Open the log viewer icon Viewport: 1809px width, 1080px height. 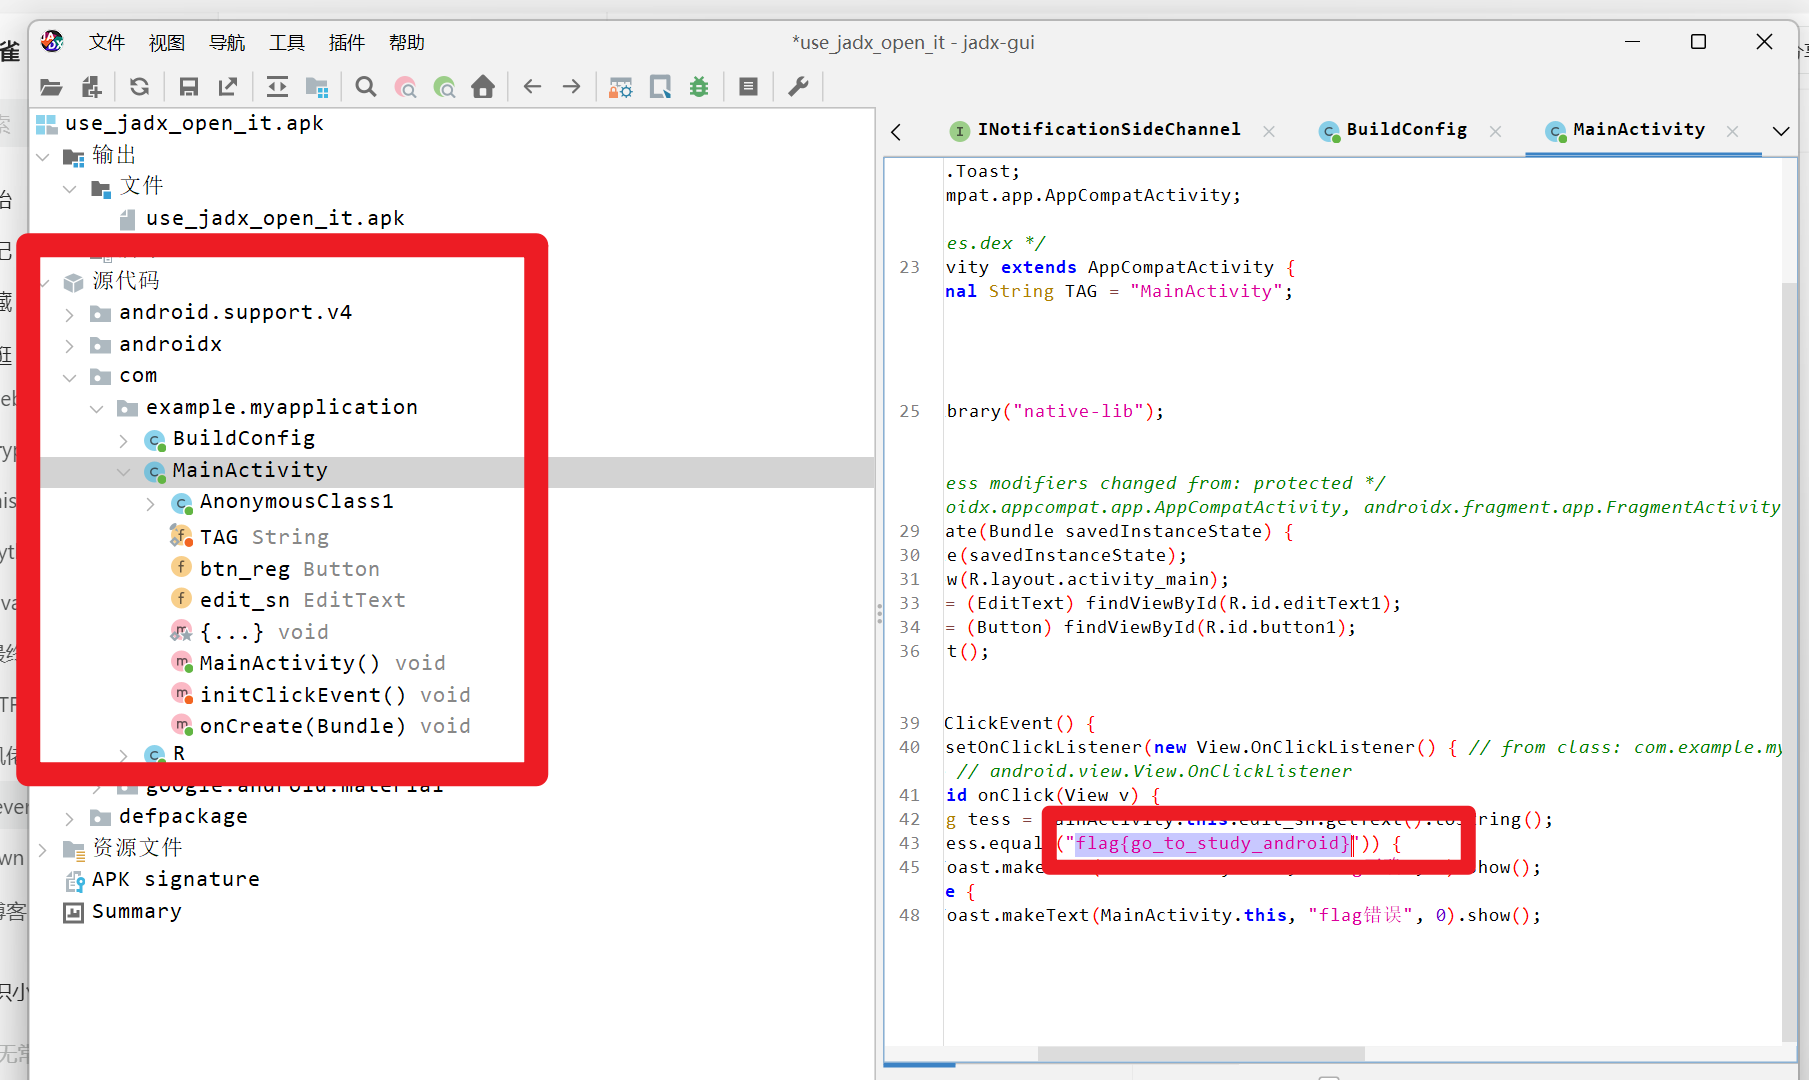click(748, 87)
